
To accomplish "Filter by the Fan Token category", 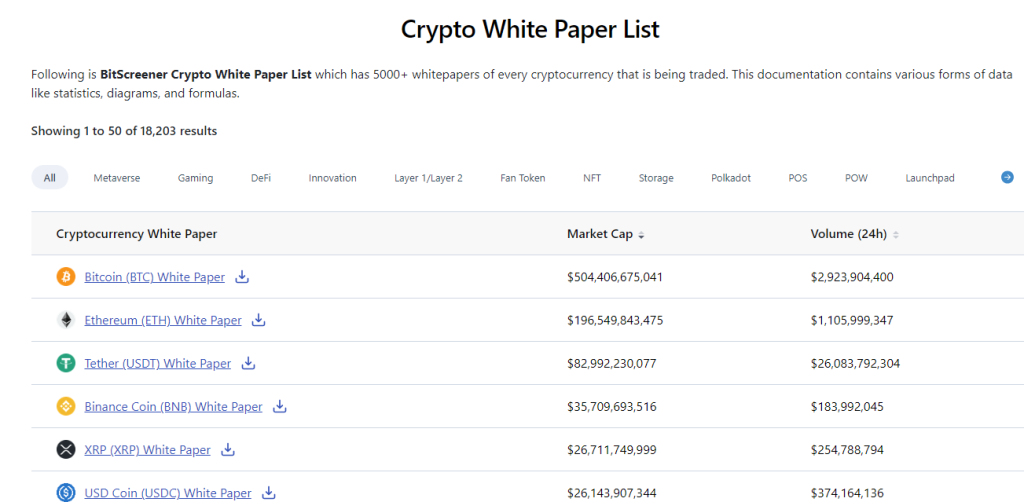I will 523,178.
